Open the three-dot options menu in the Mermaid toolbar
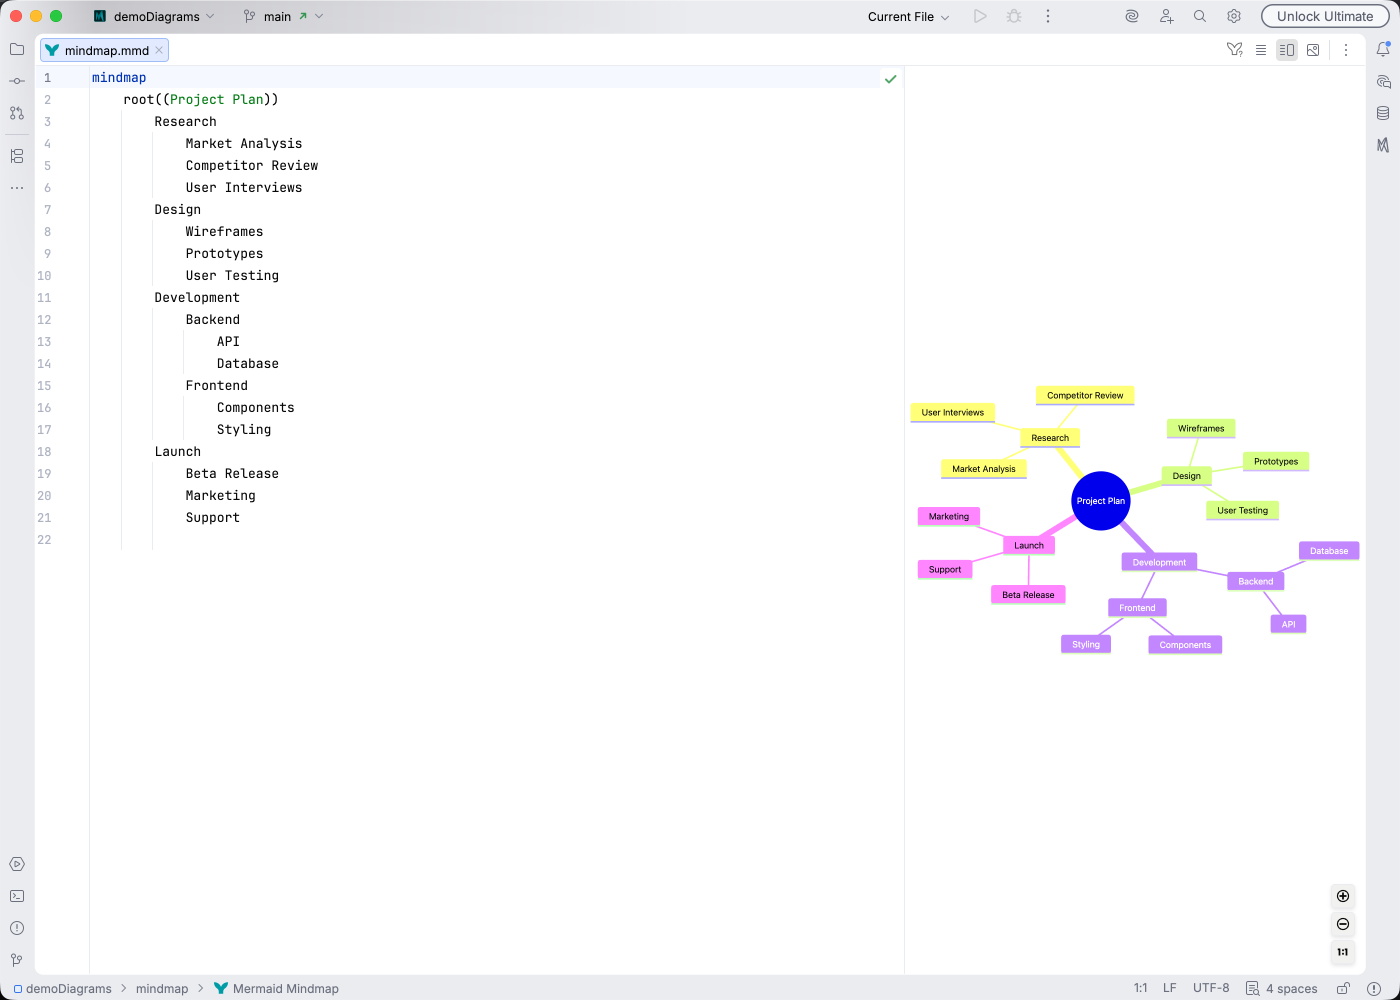1400x1000 pixels. pyautogui.click(x=1346, y=49)
